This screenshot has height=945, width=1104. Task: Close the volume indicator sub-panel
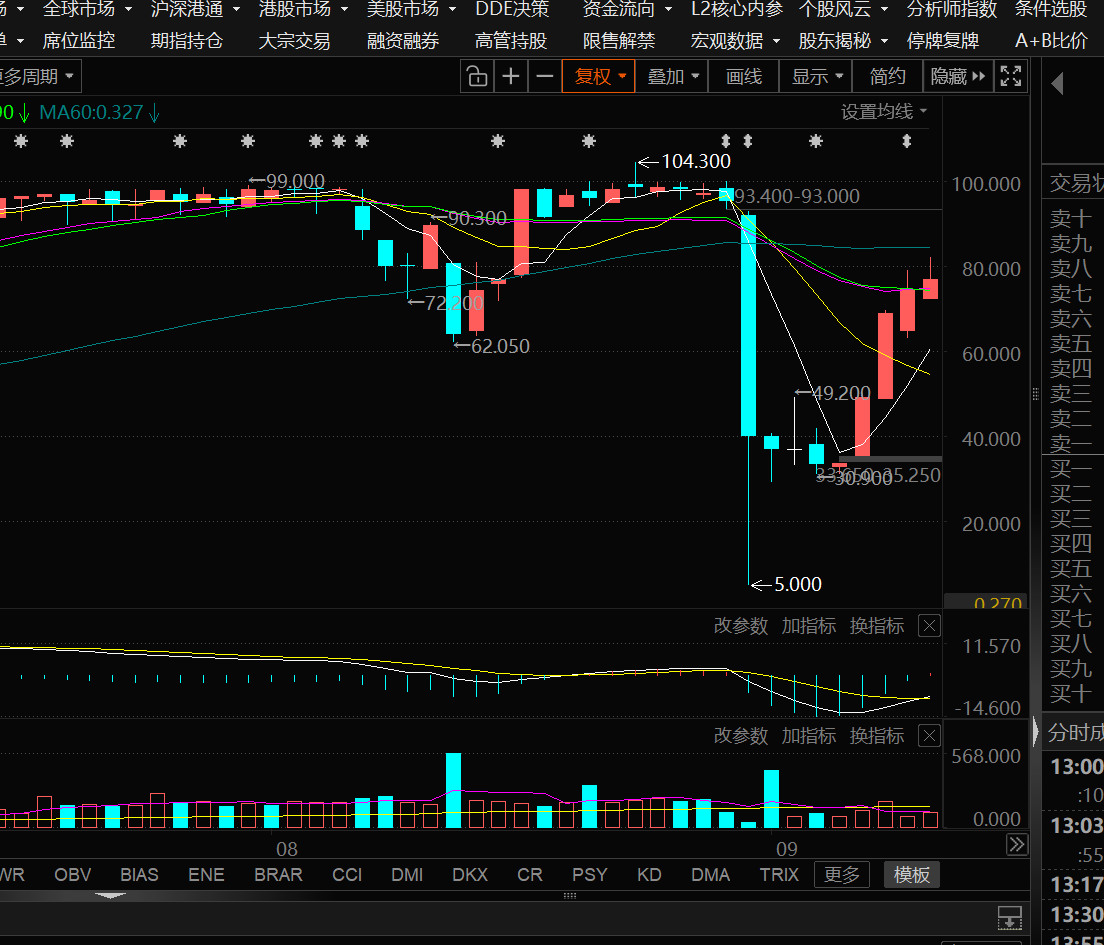929,736
